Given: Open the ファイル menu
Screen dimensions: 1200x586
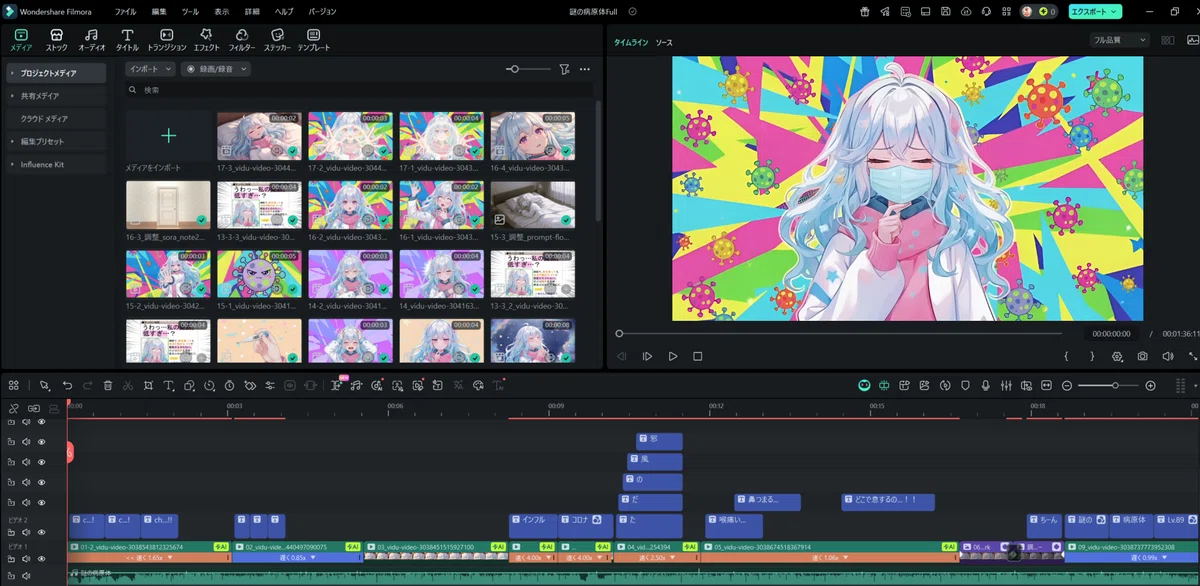Looking at the screenshot, I should pyautogui.click(x=125, y=11).
